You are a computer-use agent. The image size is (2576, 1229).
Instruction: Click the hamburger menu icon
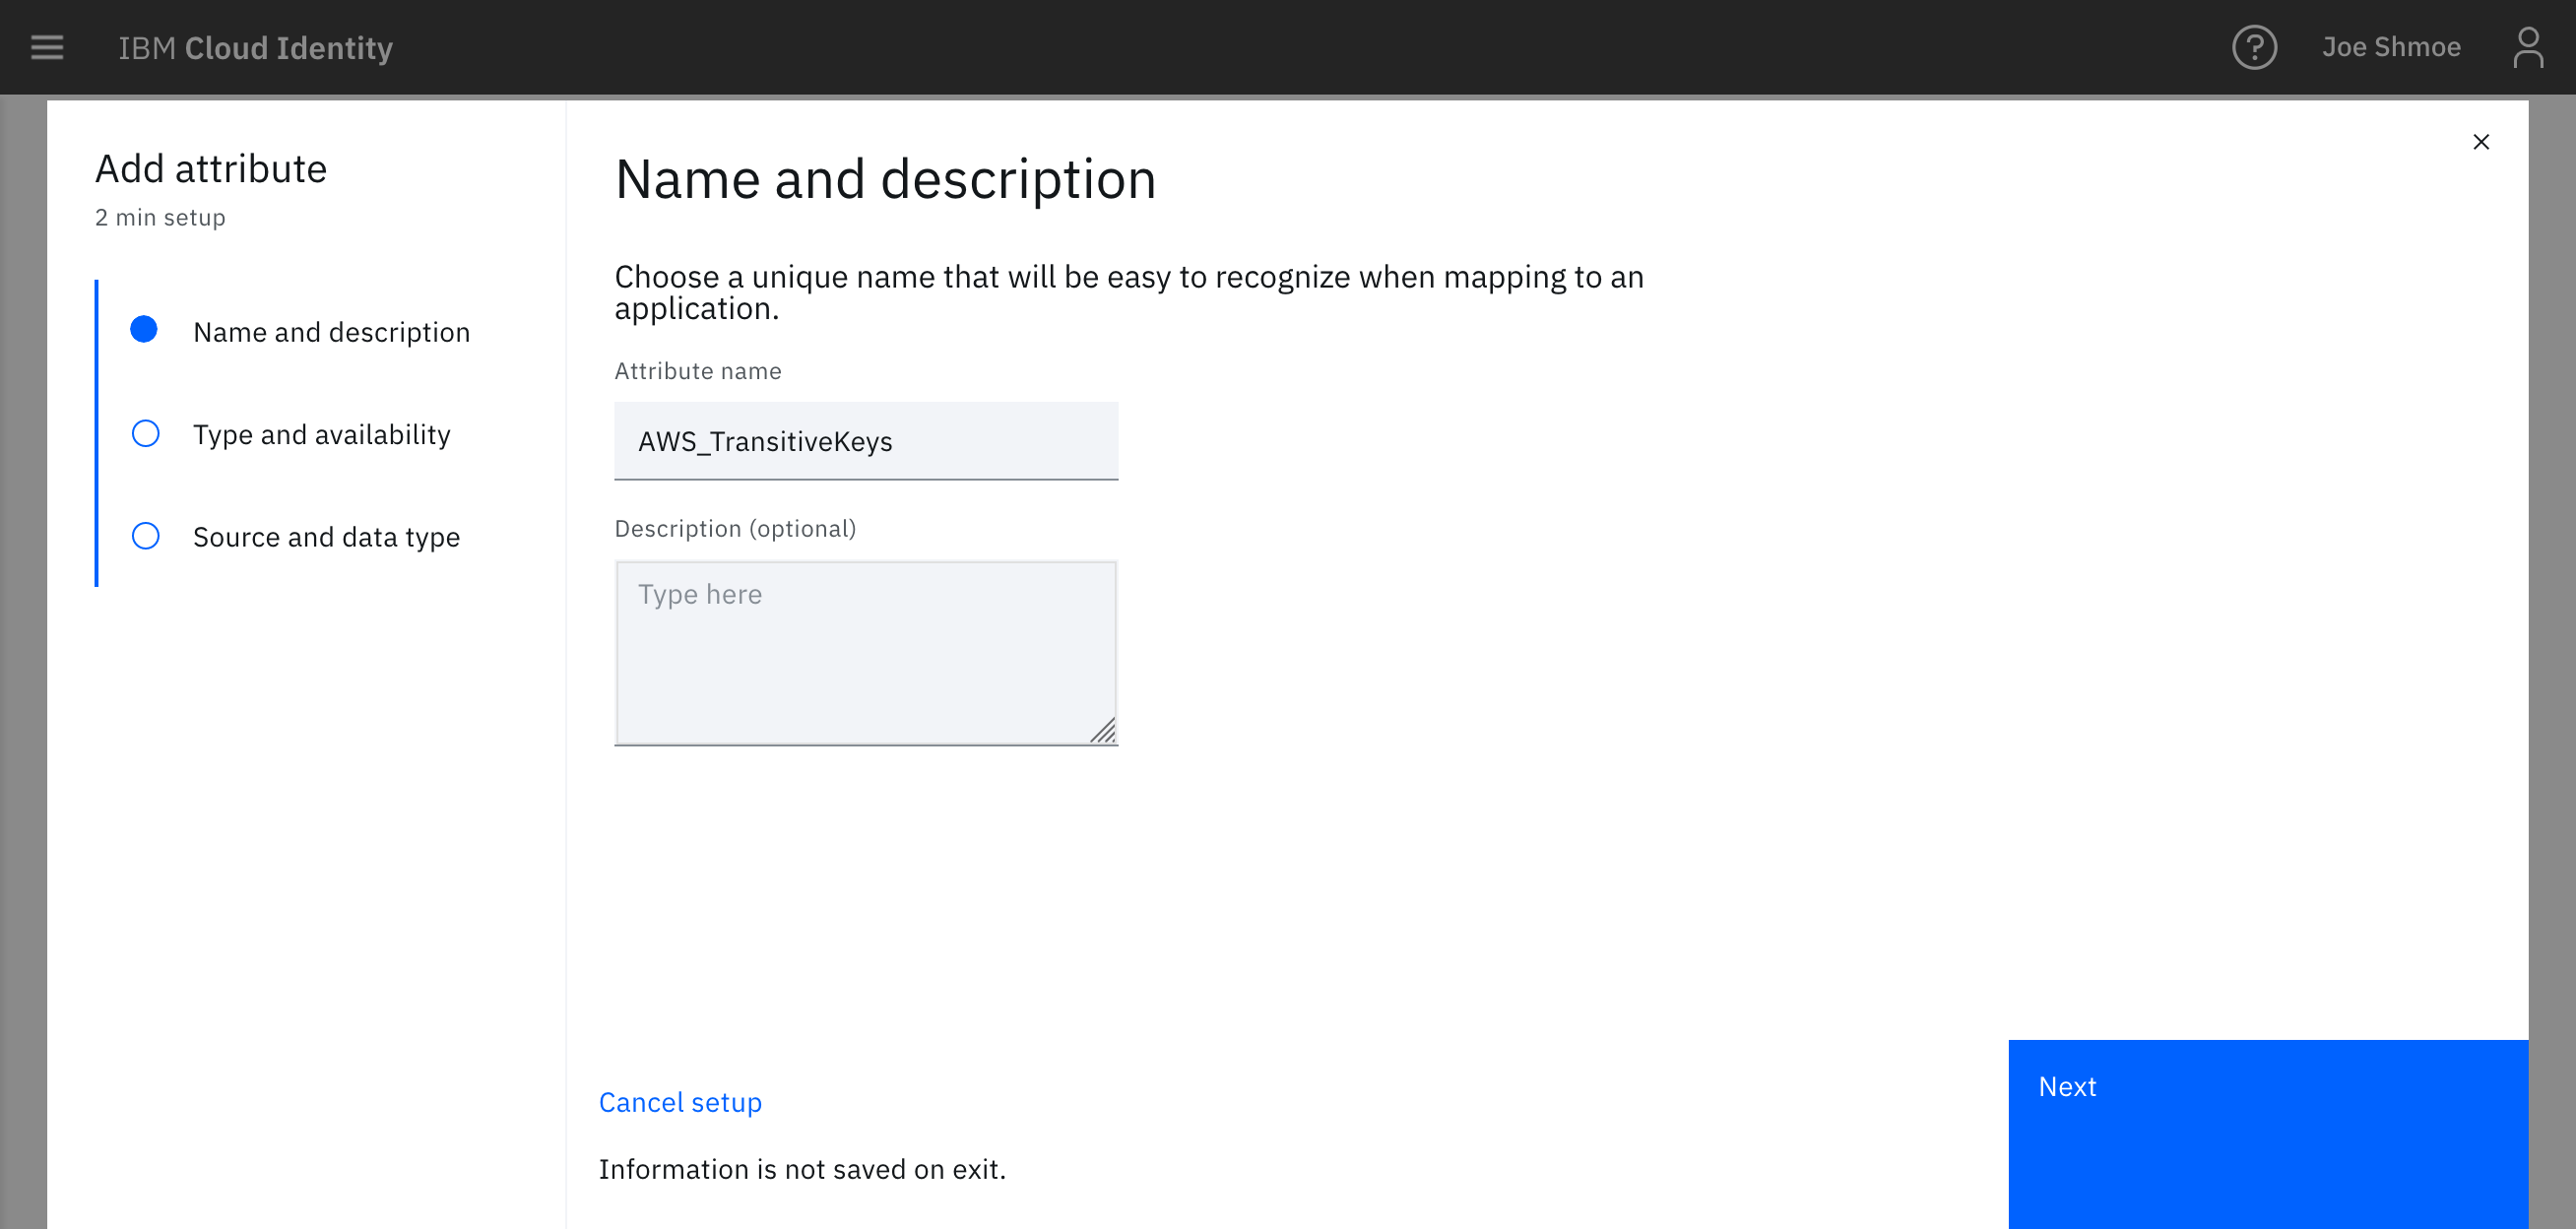pyautogui.click(x=46, y=47)
